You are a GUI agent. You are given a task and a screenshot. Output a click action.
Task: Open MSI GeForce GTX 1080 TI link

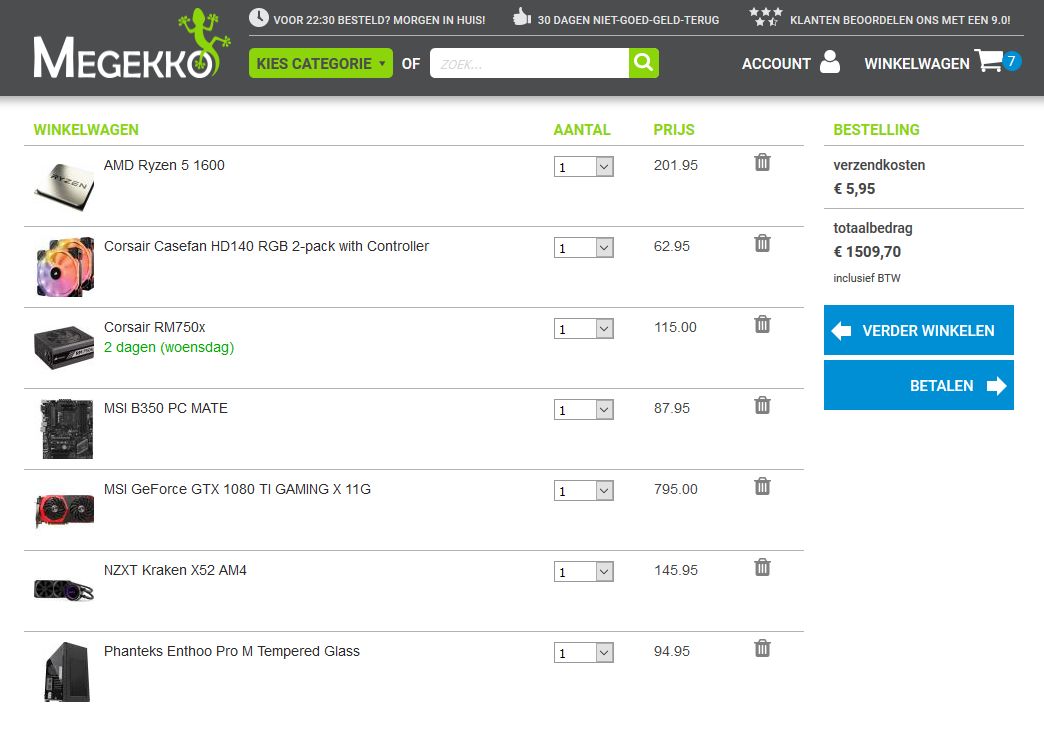pyautogui.click(x=237, y=489)
